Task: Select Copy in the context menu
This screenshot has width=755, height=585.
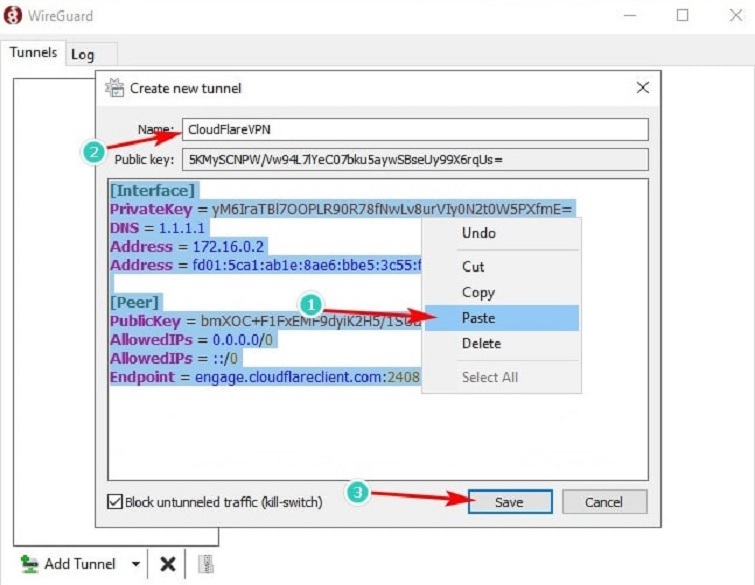Action: point(478,292)
